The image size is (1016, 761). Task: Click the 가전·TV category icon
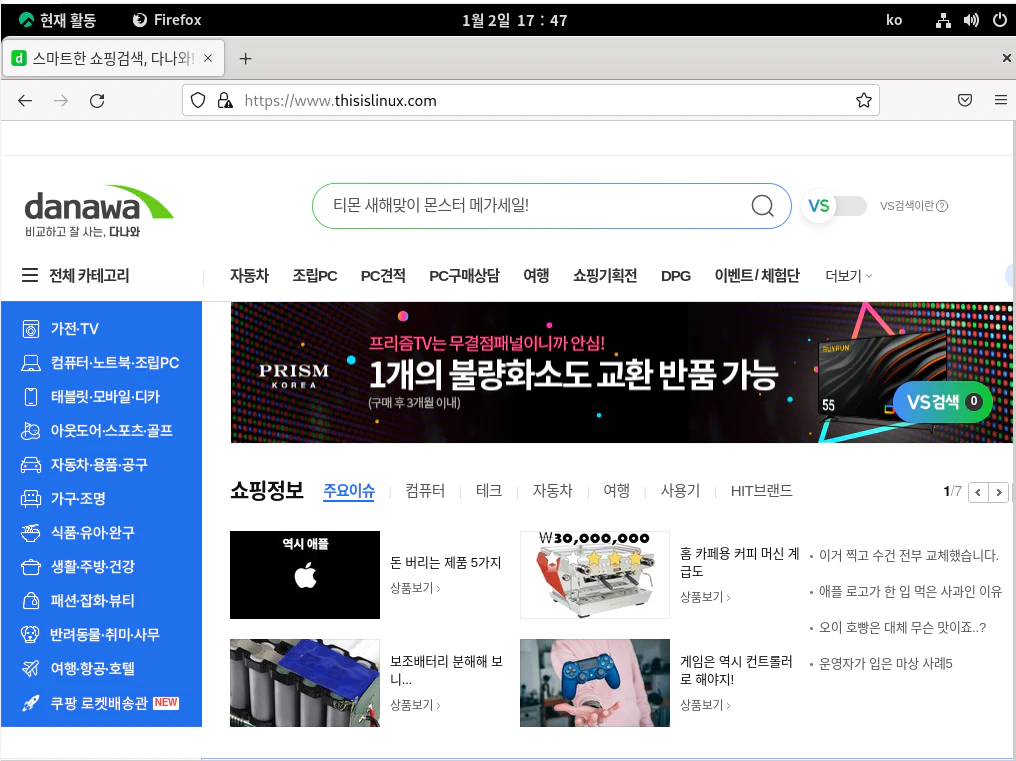click(30, 329)
